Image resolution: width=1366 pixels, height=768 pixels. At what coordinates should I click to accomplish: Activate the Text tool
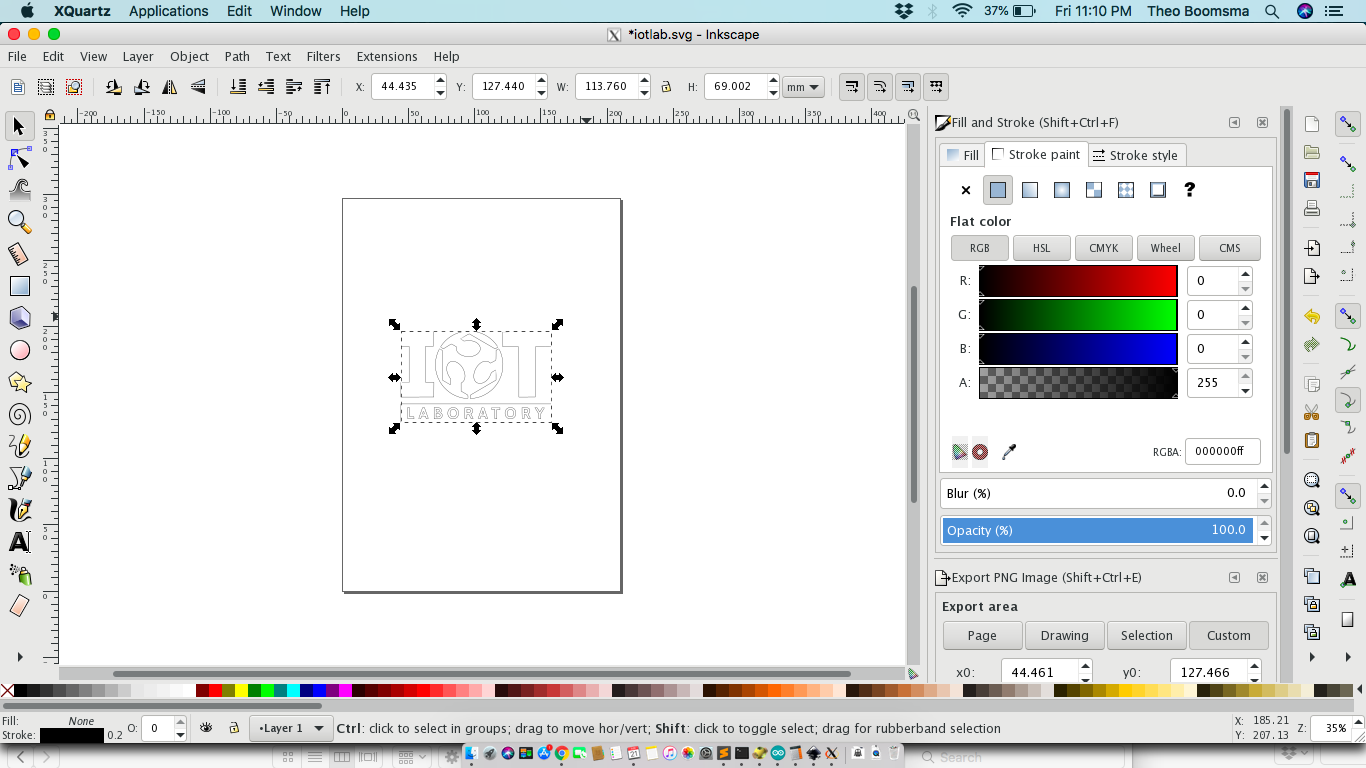coord(20,543)
